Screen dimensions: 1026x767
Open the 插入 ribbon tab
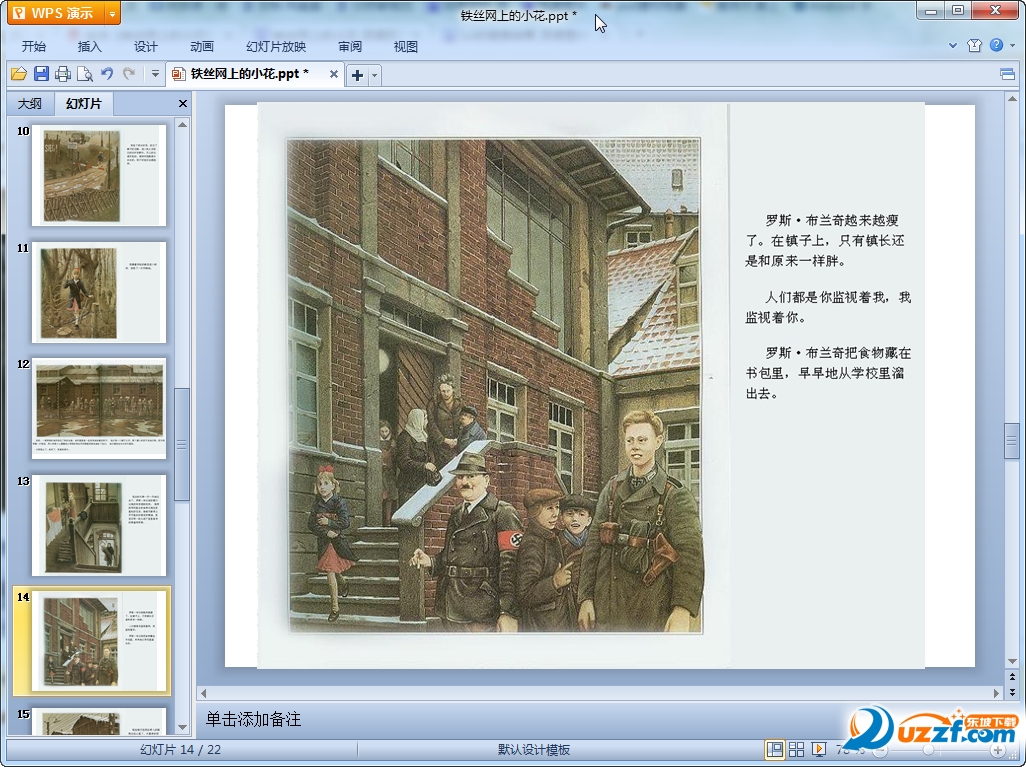[90, 46]
